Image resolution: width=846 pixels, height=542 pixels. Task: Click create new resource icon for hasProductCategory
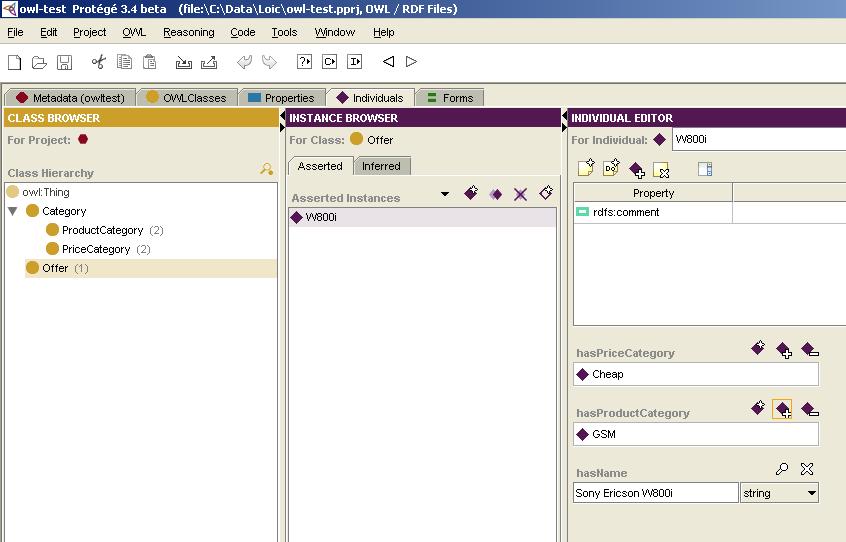(x=758, y=408)
